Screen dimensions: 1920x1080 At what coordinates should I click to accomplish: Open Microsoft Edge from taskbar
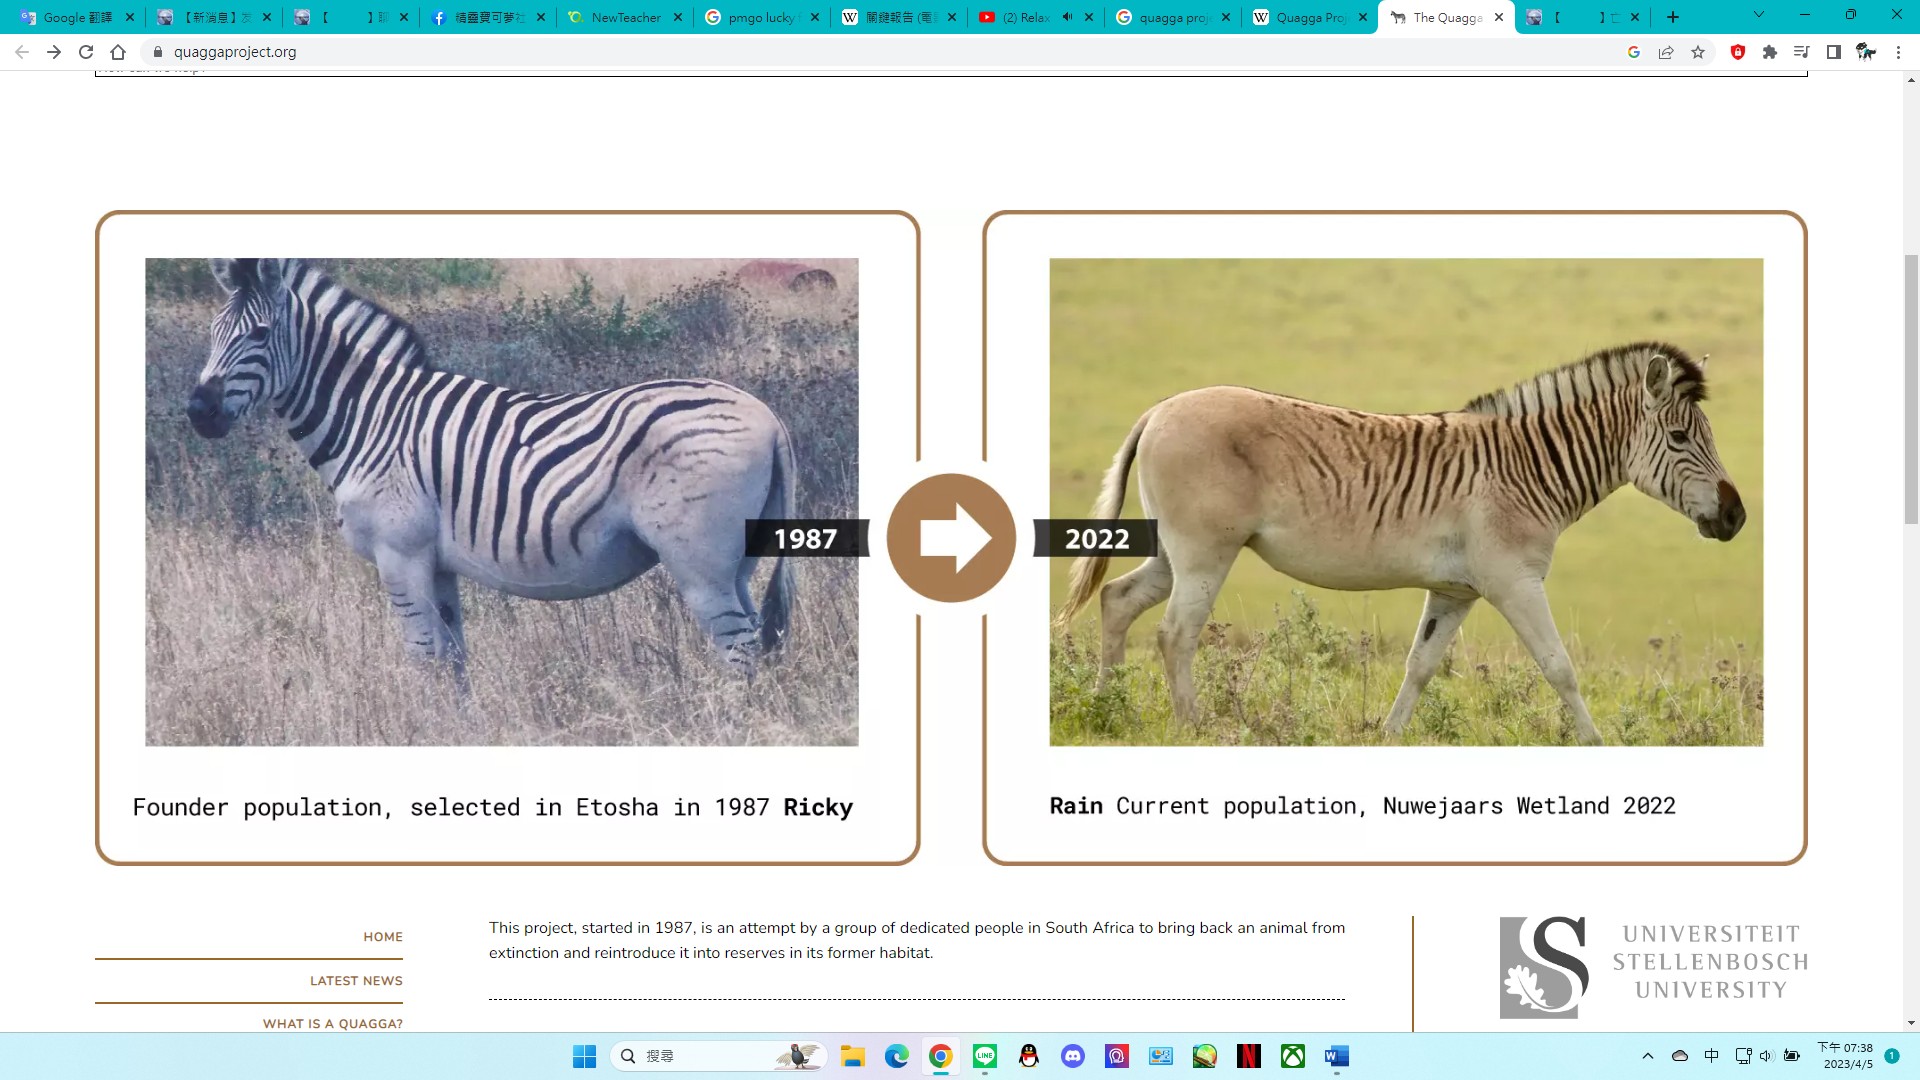point(896,1056)
